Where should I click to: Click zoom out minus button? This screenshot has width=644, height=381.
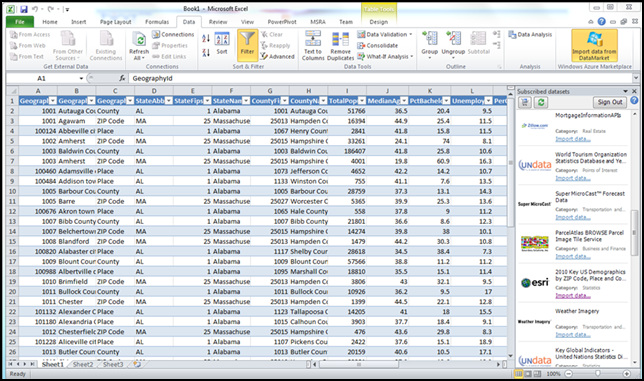[568, 374]
